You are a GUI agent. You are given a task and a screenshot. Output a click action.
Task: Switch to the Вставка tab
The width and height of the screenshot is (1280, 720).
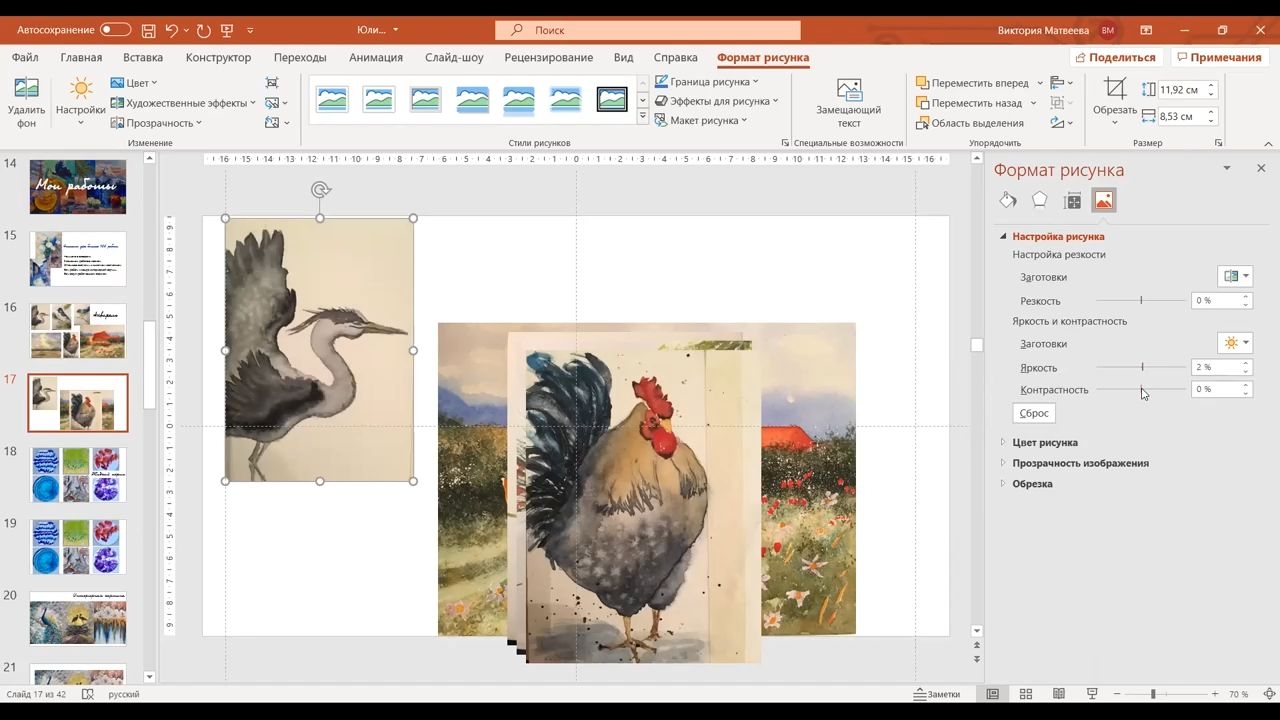[143, 57]
